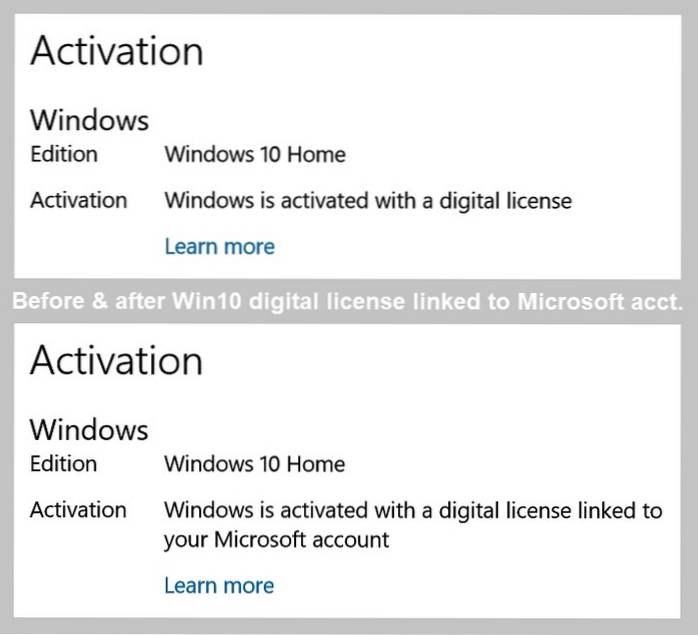Viewport: 698px width, 635px height.
Task: Click the Edition label in the upper panel
Action: click(x=64, y=154)
